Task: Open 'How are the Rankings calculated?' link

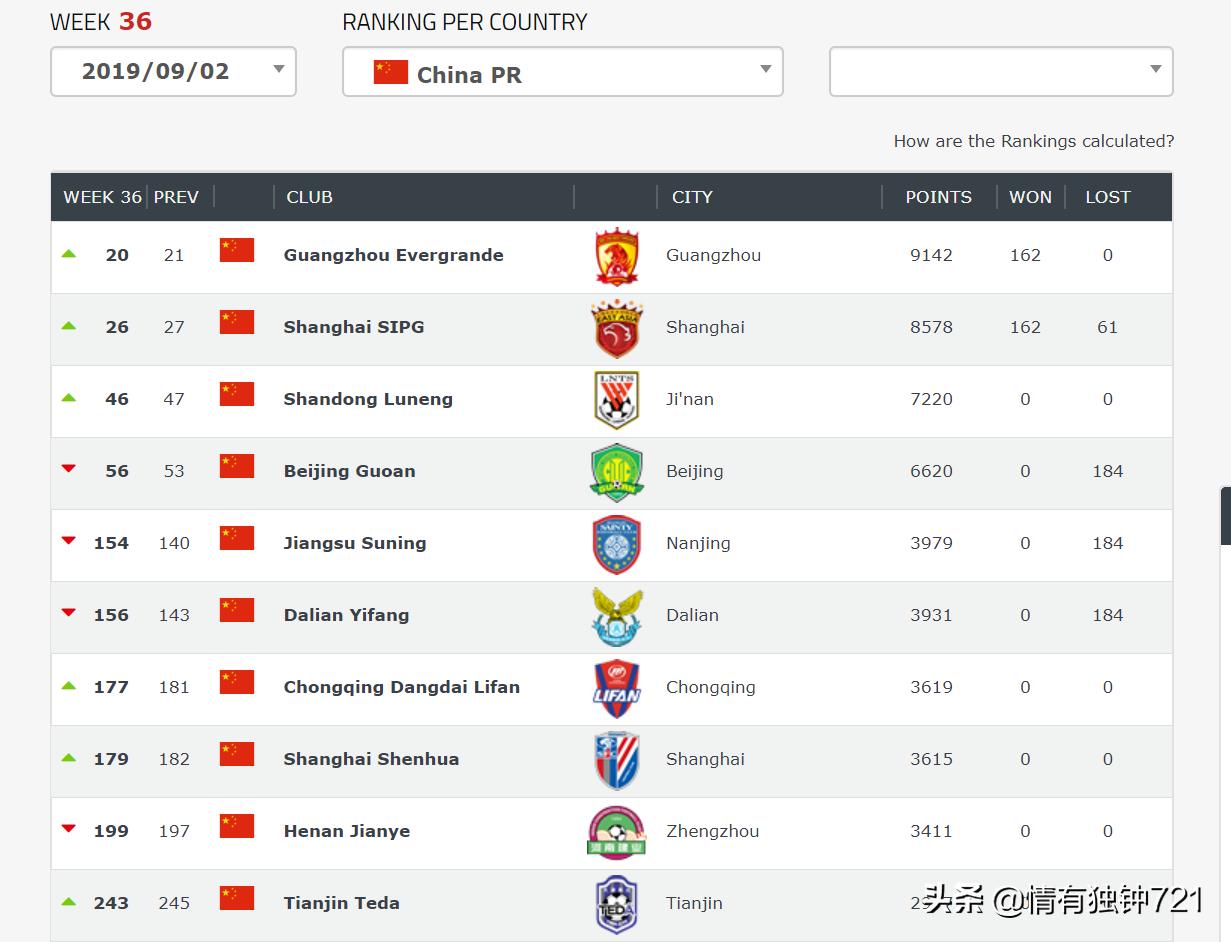Action: click(1033, 141)
